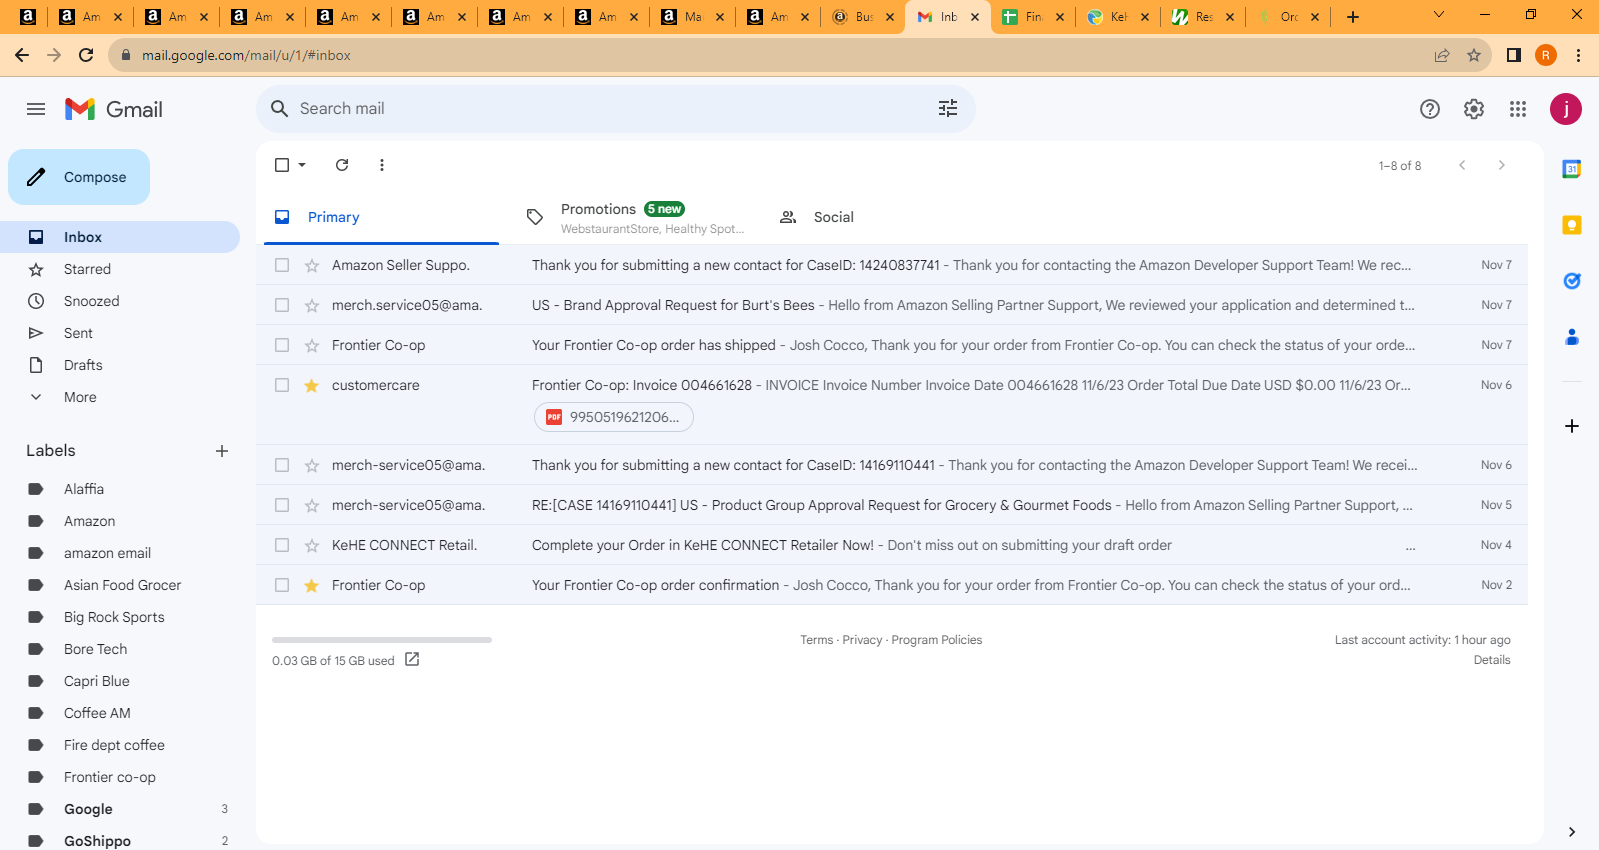This screenshot has width=1599, height=850.
Task: Reload the page in Chrome
Action: coord(86,55)
